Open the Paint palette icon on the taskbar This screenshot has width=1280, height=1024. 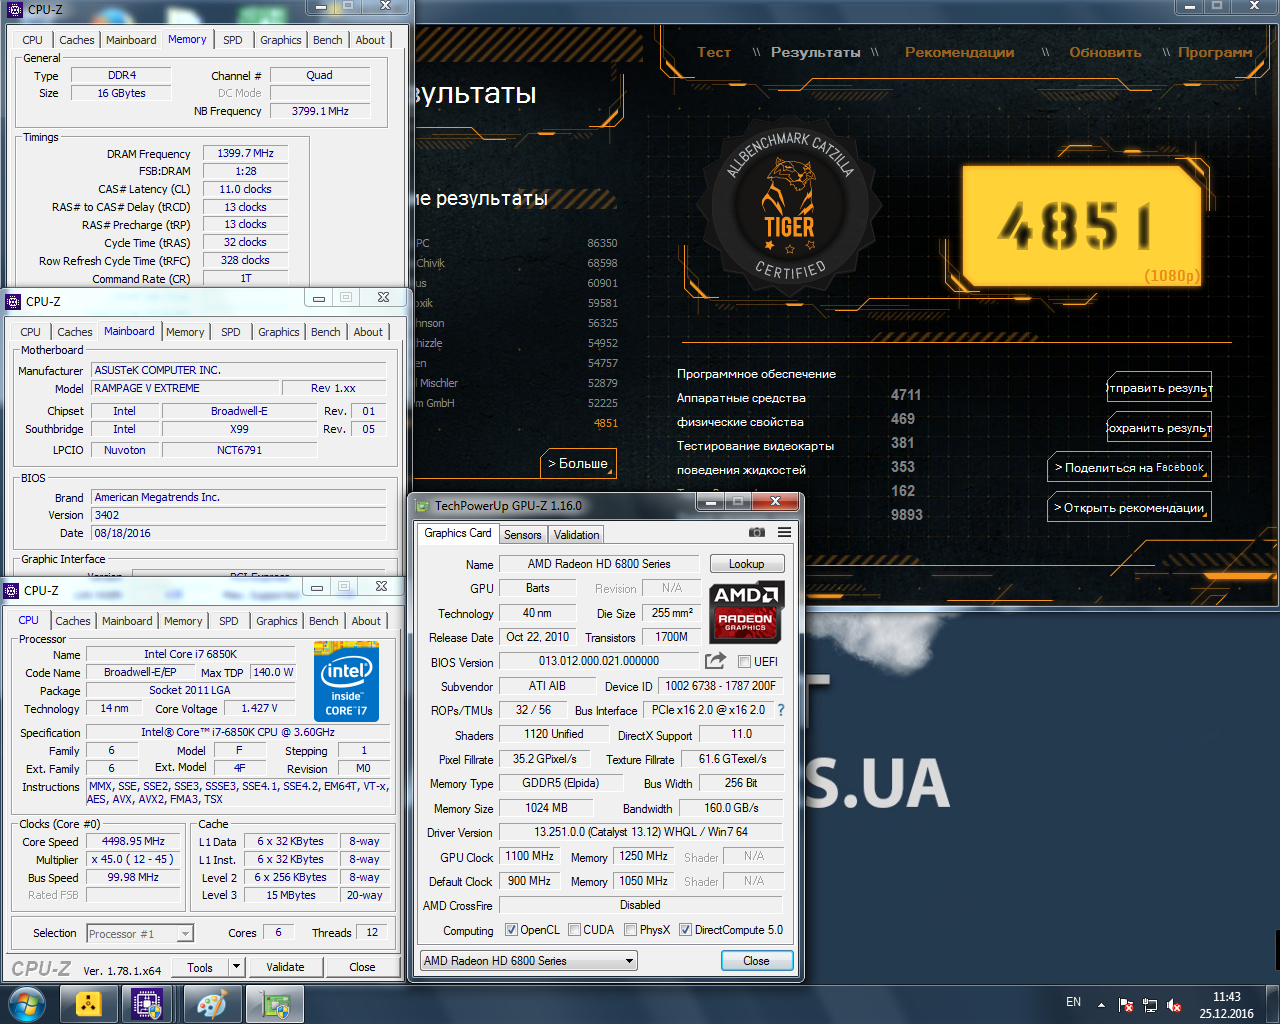(212, 1004)
